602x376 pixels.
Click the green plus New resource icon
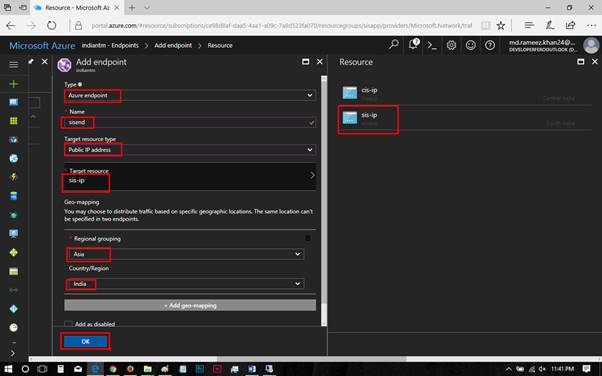[x=13, y=84]
